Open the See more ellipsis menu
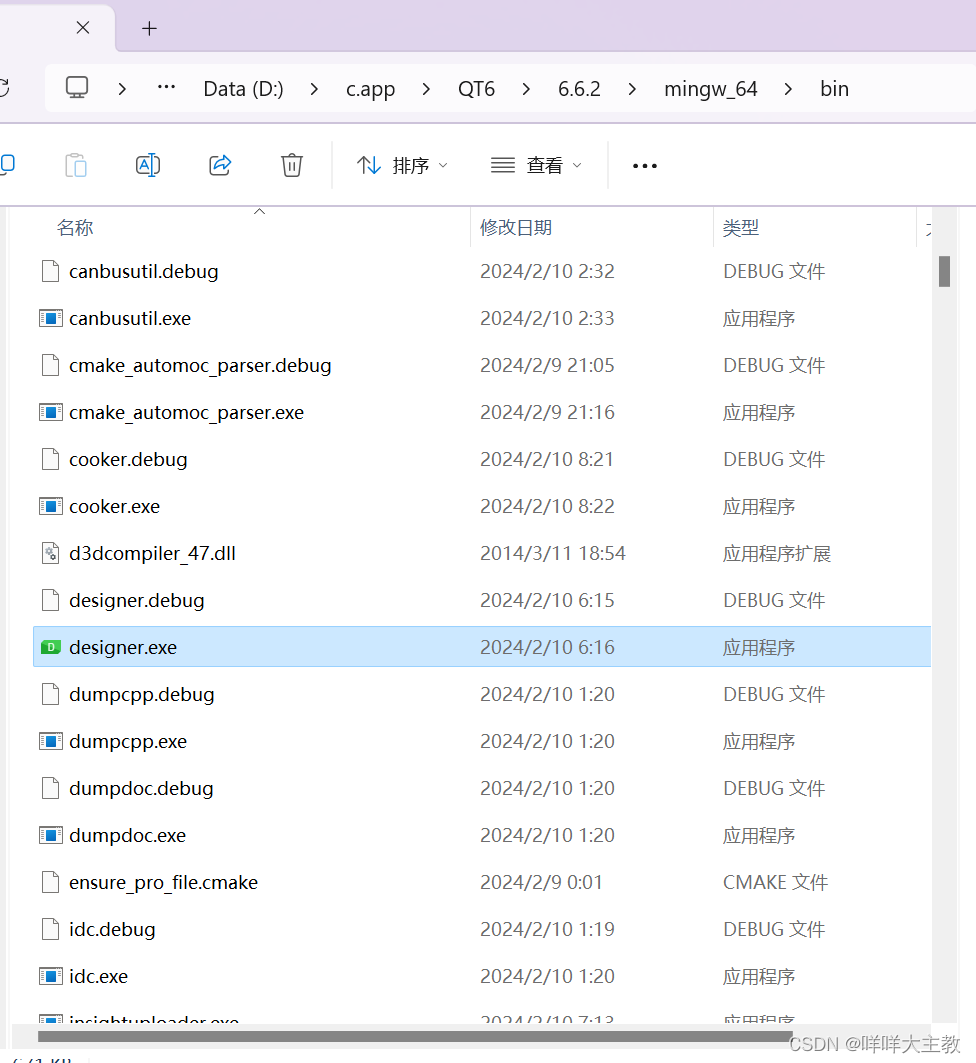This screenshot has width=976, height=1063. (644, 165)
